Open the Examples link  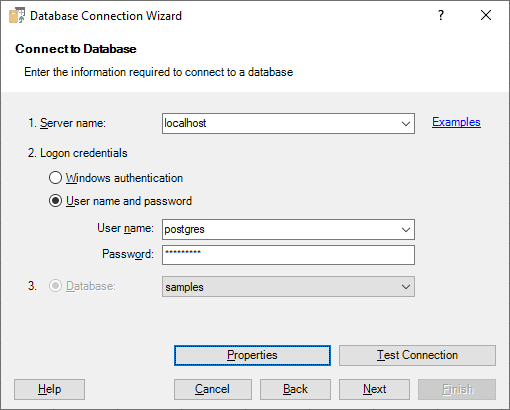pyautogui.click(x=456, y=122)
